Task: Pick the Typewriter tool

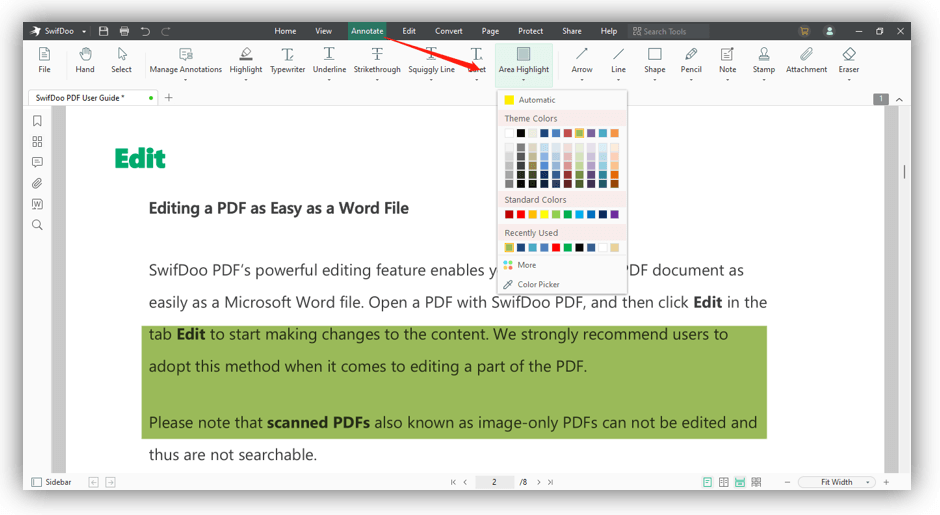Action: click(288, 60)
